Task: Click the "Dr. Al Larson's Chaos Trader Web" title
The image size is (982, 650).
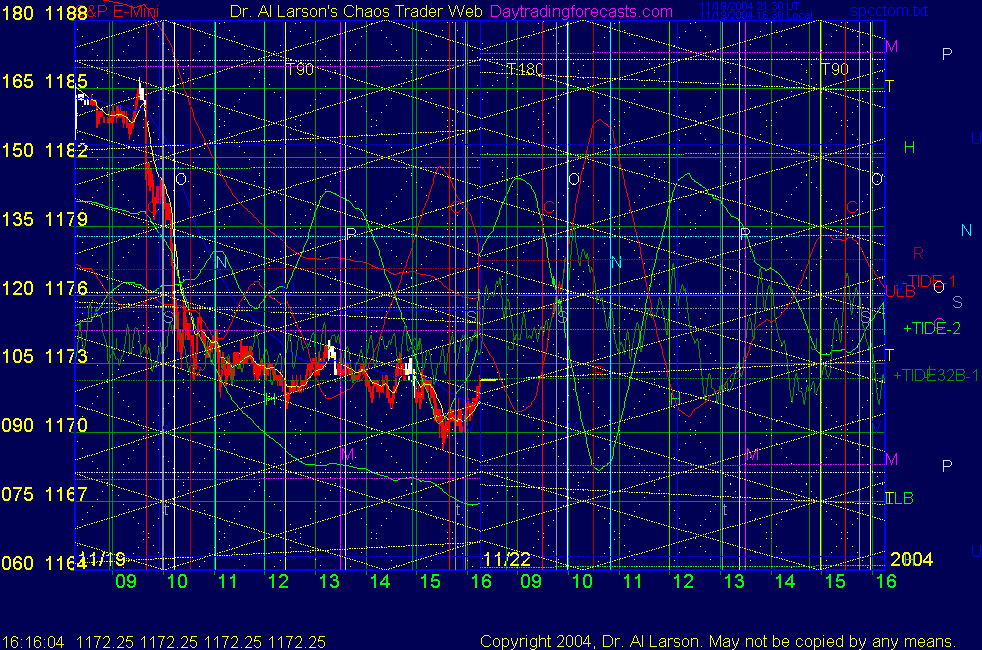Action: tap(356, 11)
